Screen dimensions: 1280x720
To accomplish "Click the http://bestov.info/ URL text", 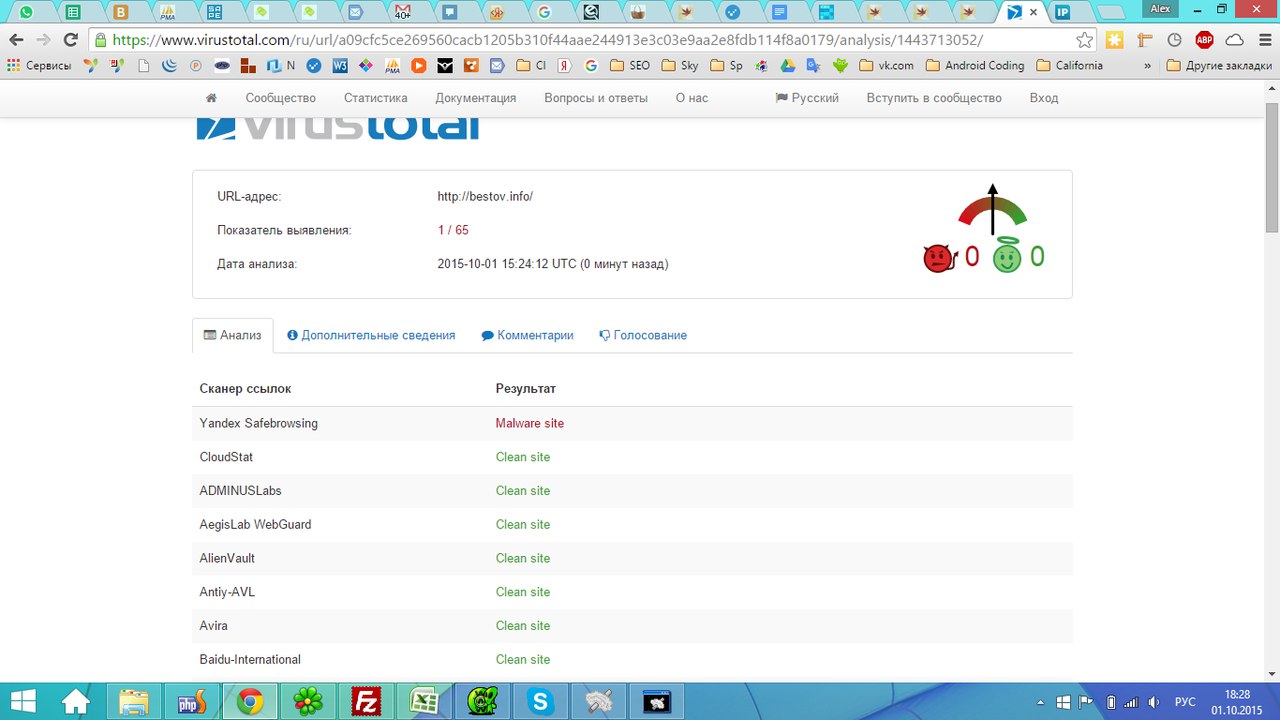I will (x=485, y=196).
